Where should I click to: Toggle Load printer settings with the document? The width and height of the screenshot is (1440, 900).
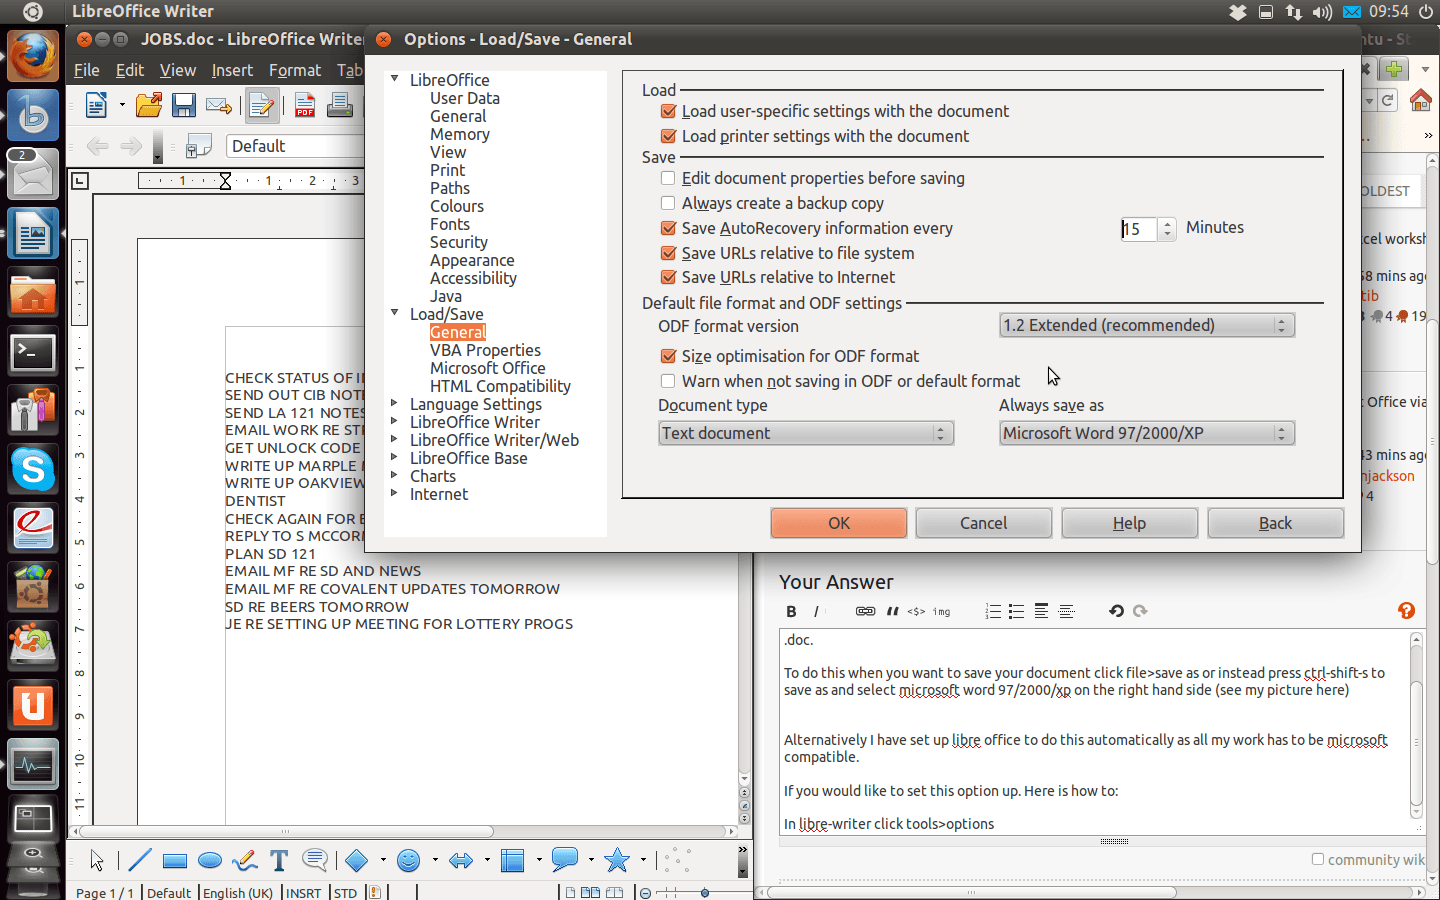(x=668, y=136)
